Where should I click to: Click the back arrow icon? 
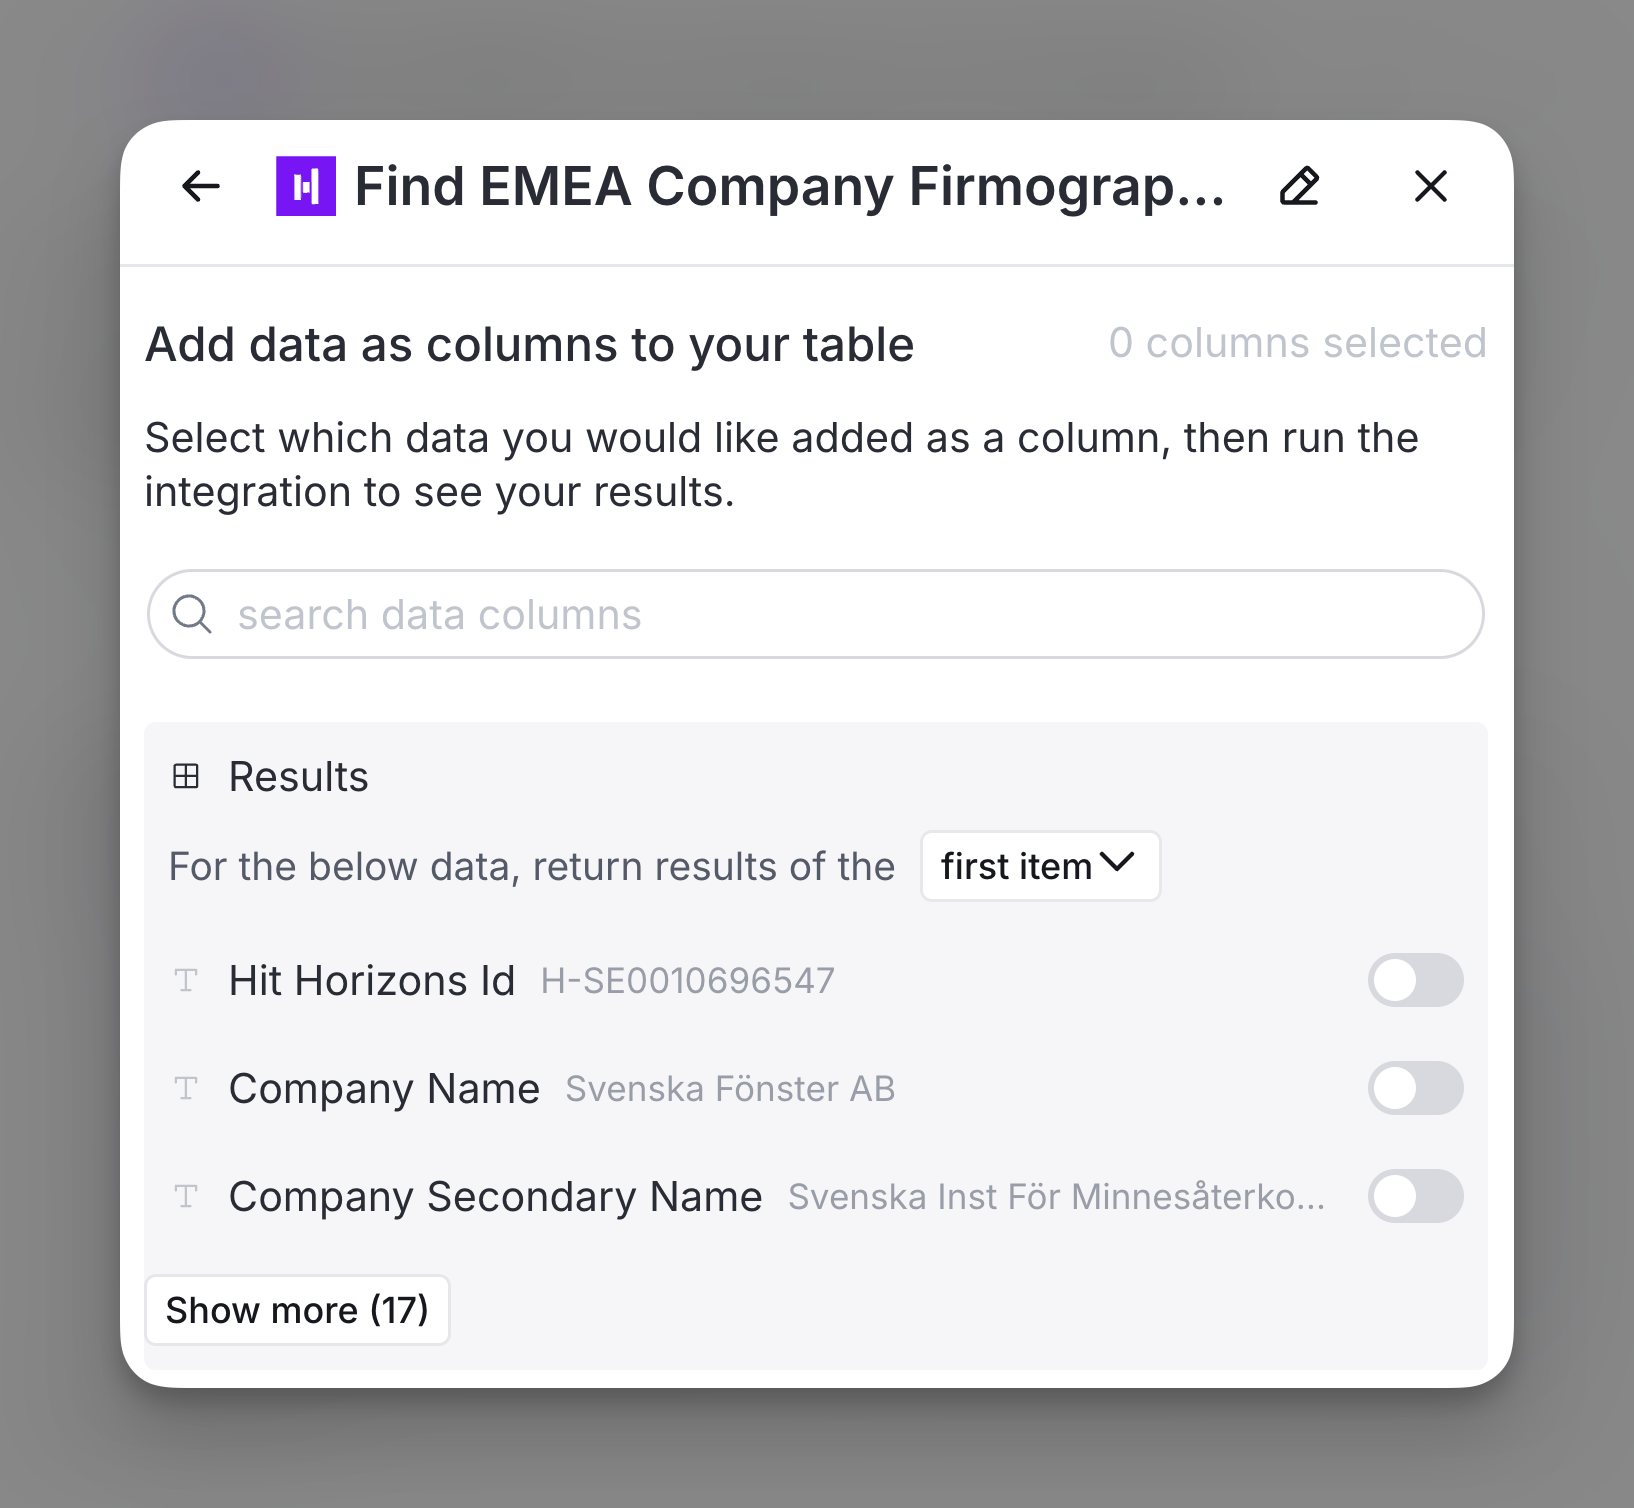tap(201, 186)
